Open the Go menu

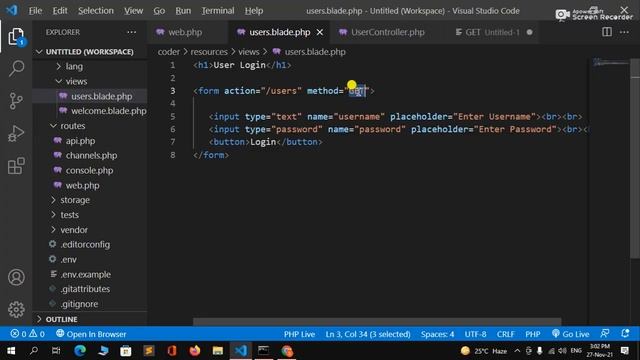[159, 11]
